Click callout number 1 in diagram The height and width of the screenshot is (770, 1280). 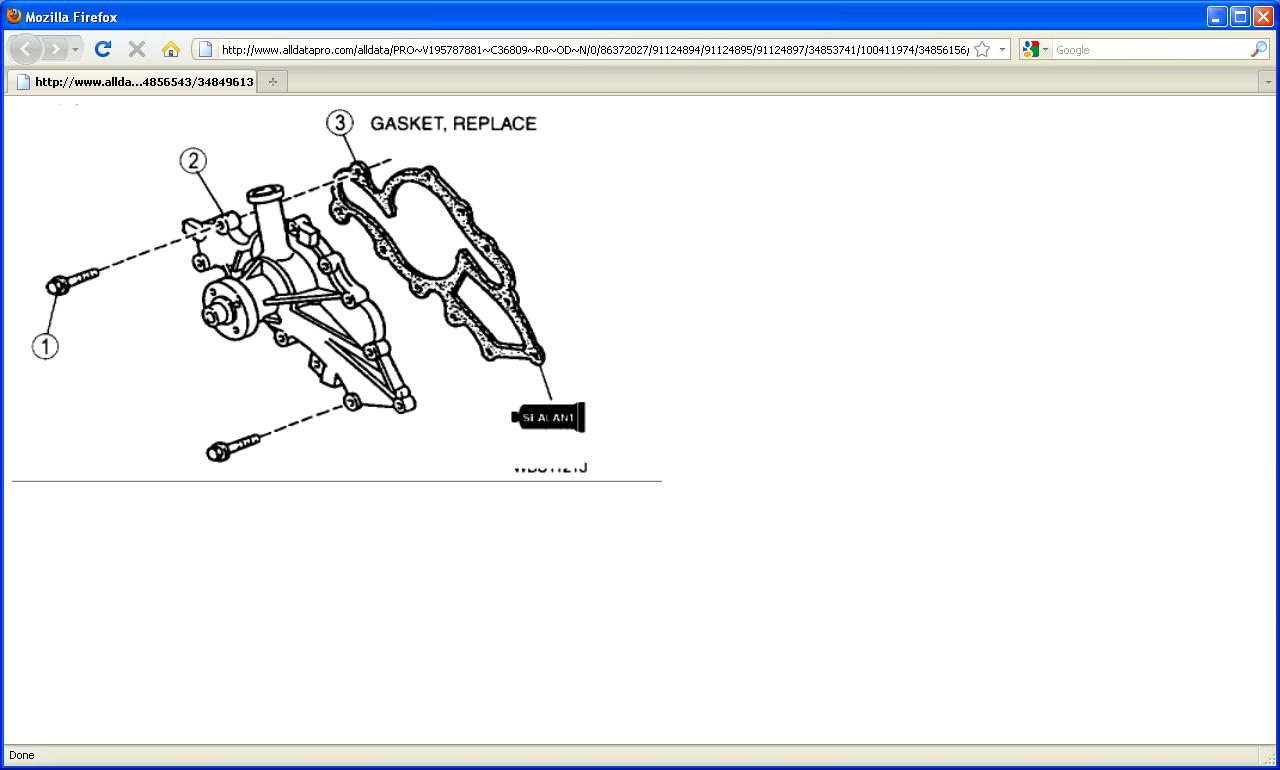(45, 346)
